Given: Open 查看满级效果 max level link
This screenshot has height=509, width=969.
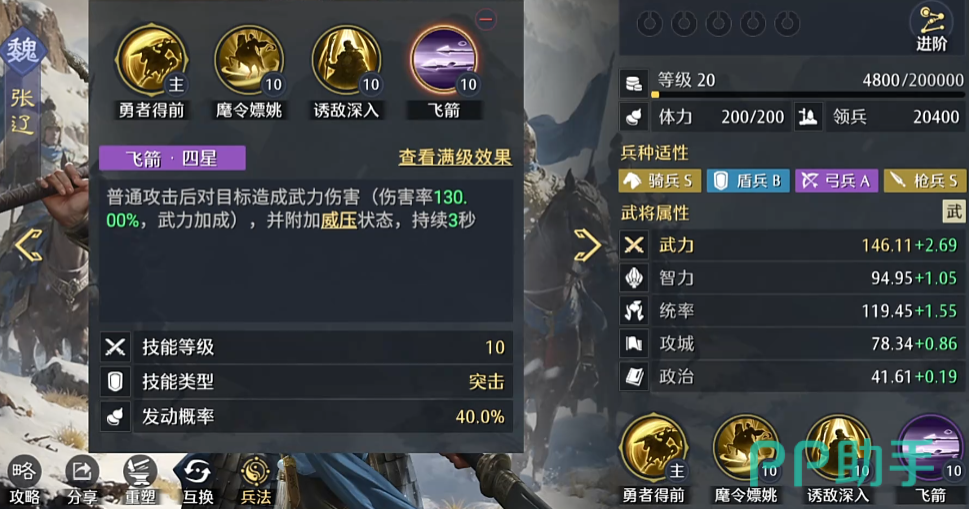Looking at the screenshot, I should click(455, 158).
